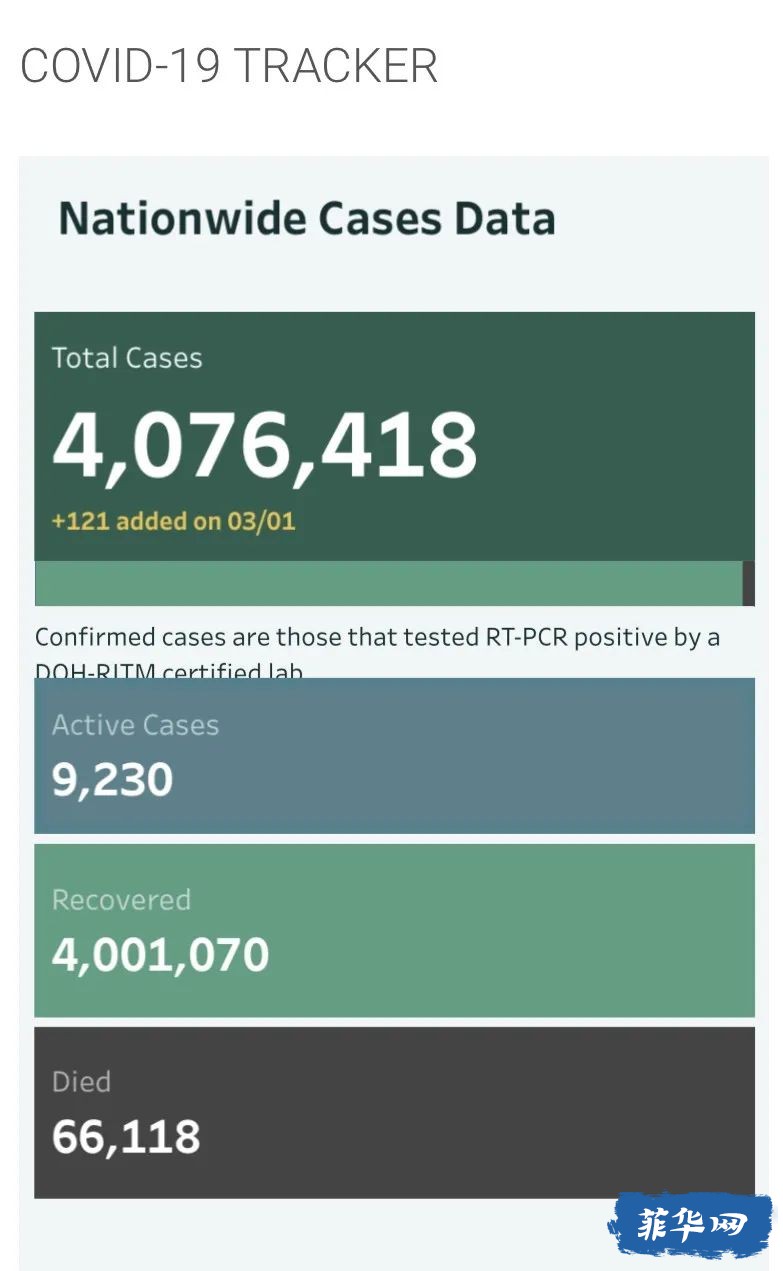
Task: Click the light green bar under Total Cases
Action: (388, 583)
